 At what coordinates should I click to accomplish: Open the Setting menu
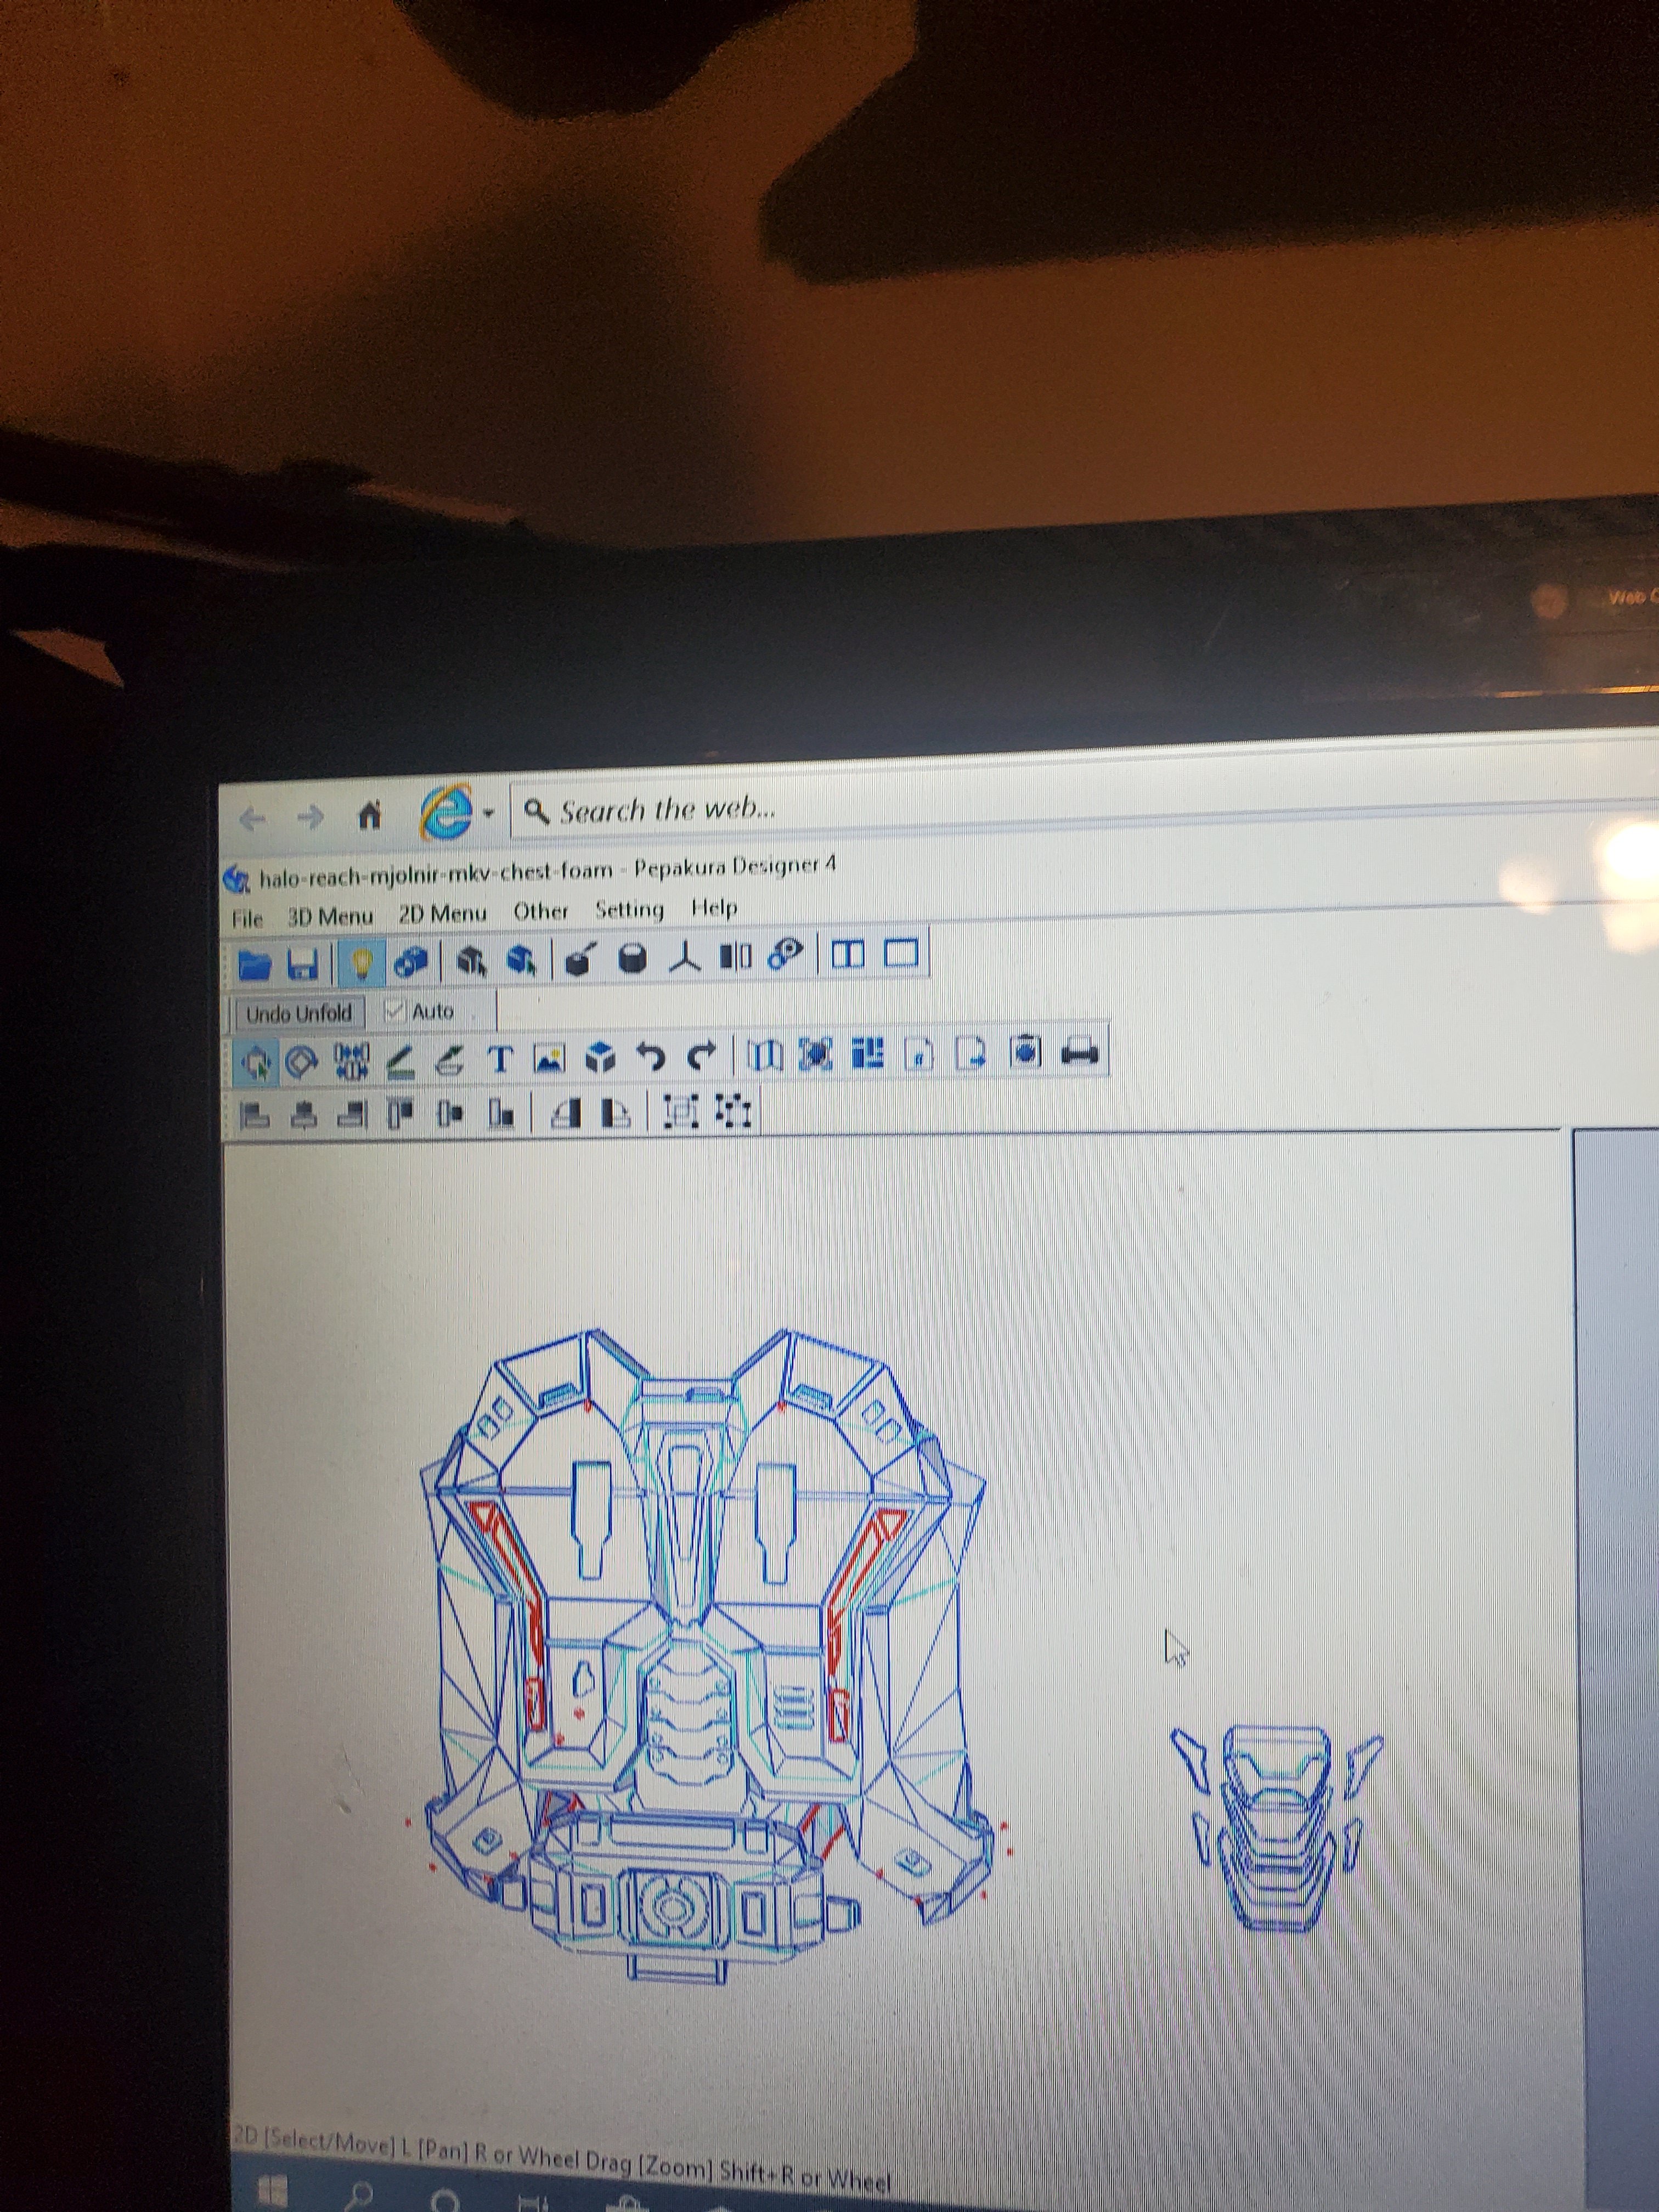point(629,909)
